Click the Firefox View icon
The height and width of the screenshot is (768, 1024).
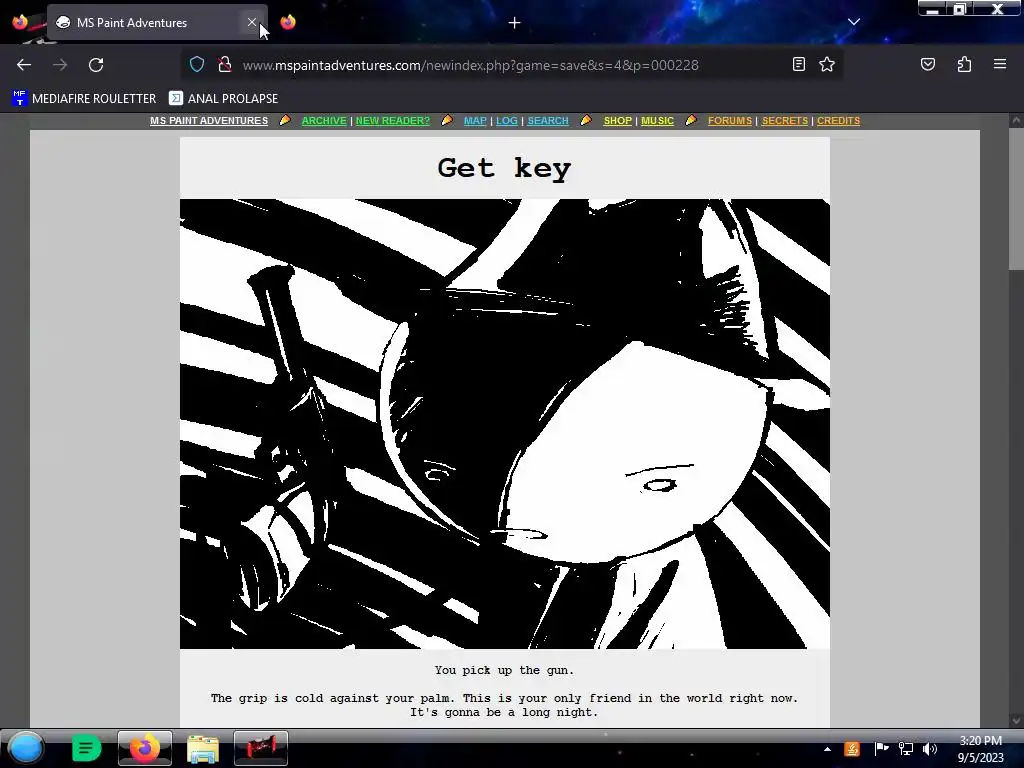click(20, 22)
